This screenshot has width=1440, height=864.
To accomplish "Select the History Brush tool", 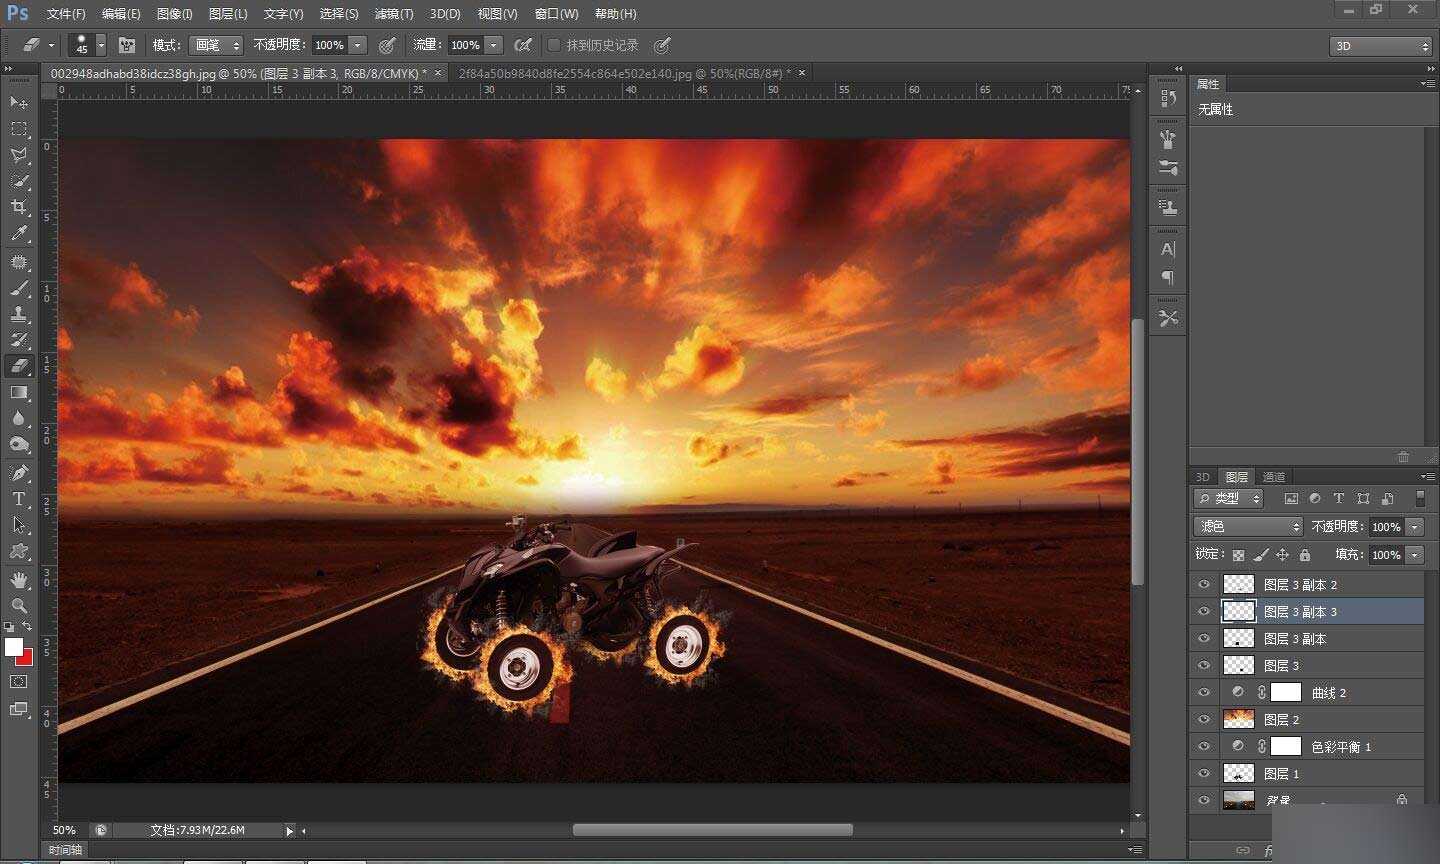I will point(19,341).
